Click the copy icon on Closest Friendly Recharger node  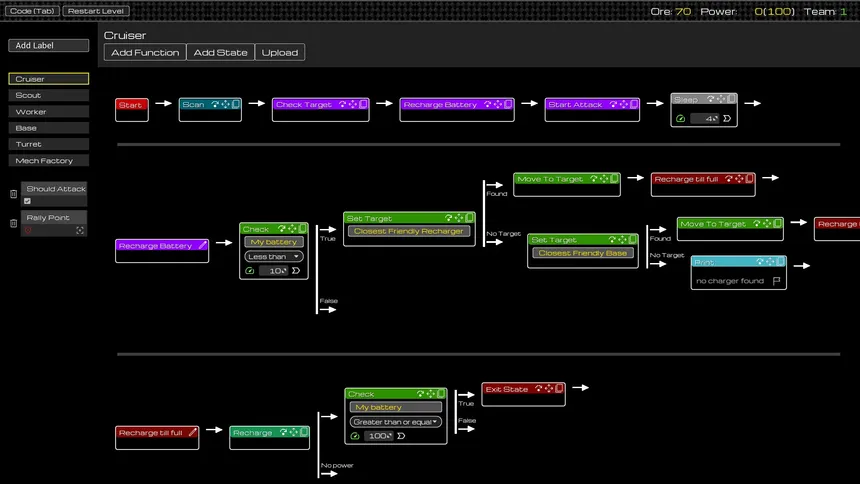point(469,218)
